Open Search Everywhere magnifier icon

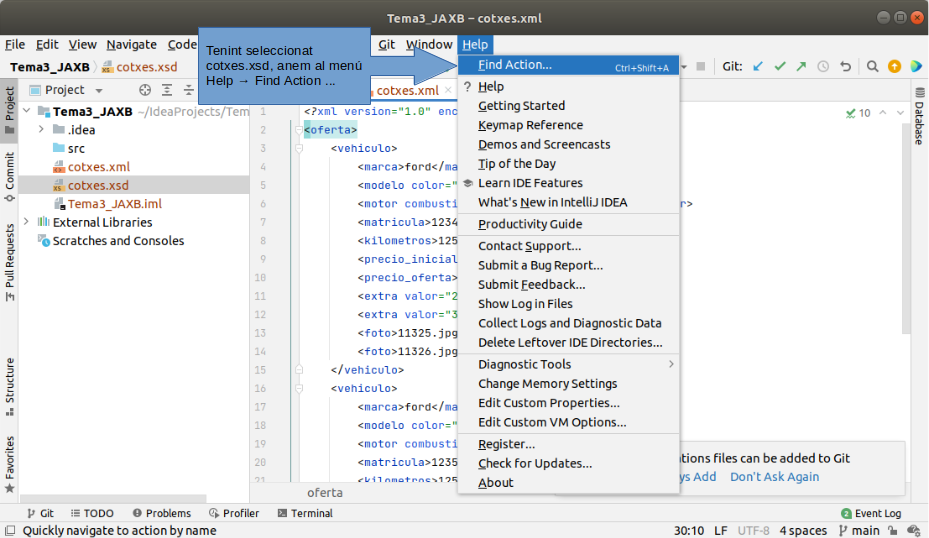872,66
